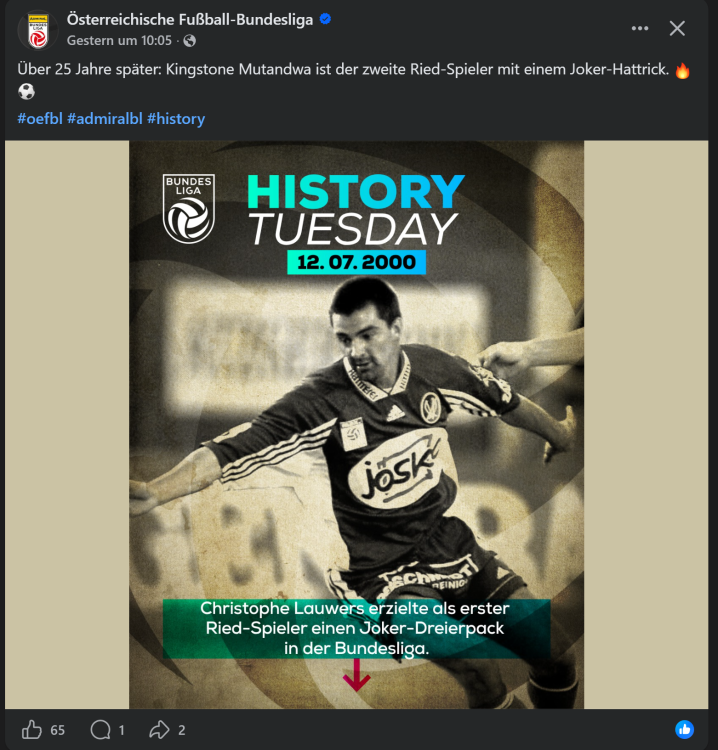
Task: Open the Gestern um 10:05 timestamp
Action: 119,41
